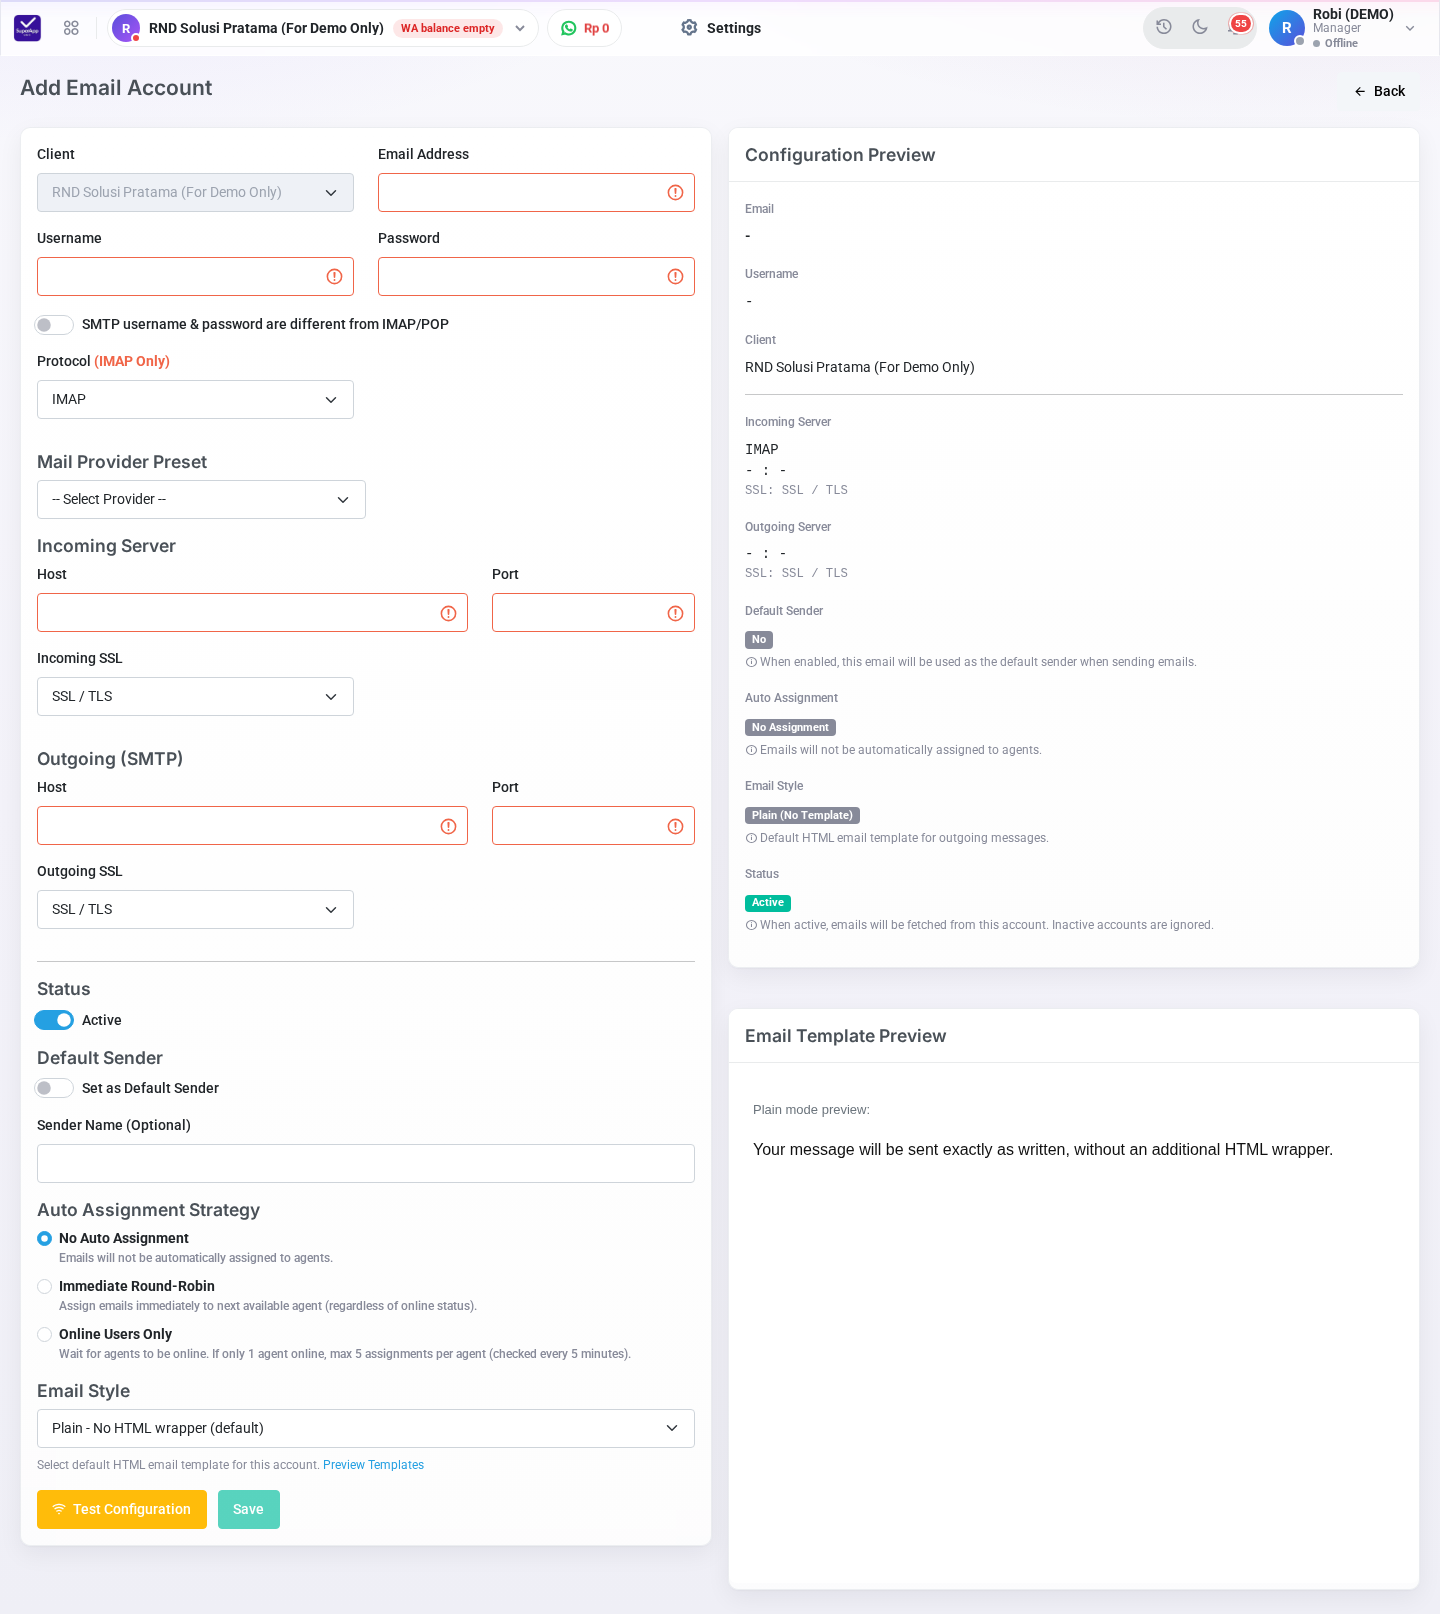Click the Plain (No Template) badge
The image size is (1440, 1614).
point(802,816)
